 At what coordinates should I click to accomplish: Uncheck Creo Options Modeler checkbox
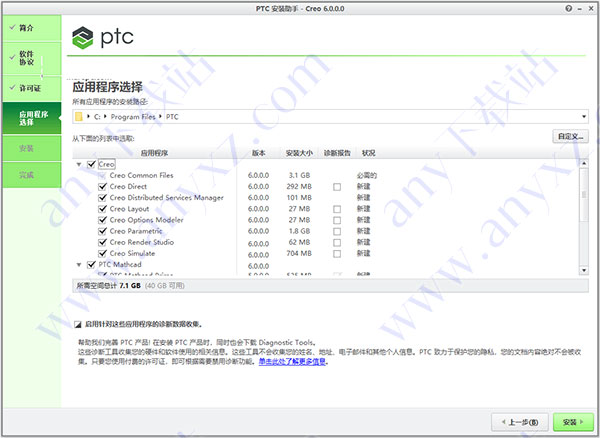coord(102,220)
